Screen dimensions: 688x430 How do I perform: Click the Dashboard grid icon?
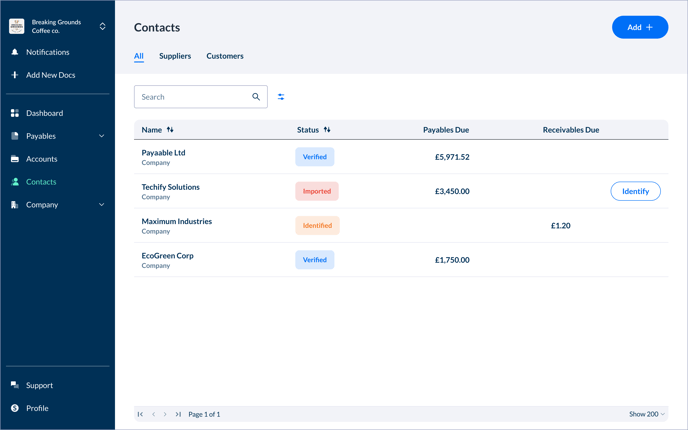14,113
